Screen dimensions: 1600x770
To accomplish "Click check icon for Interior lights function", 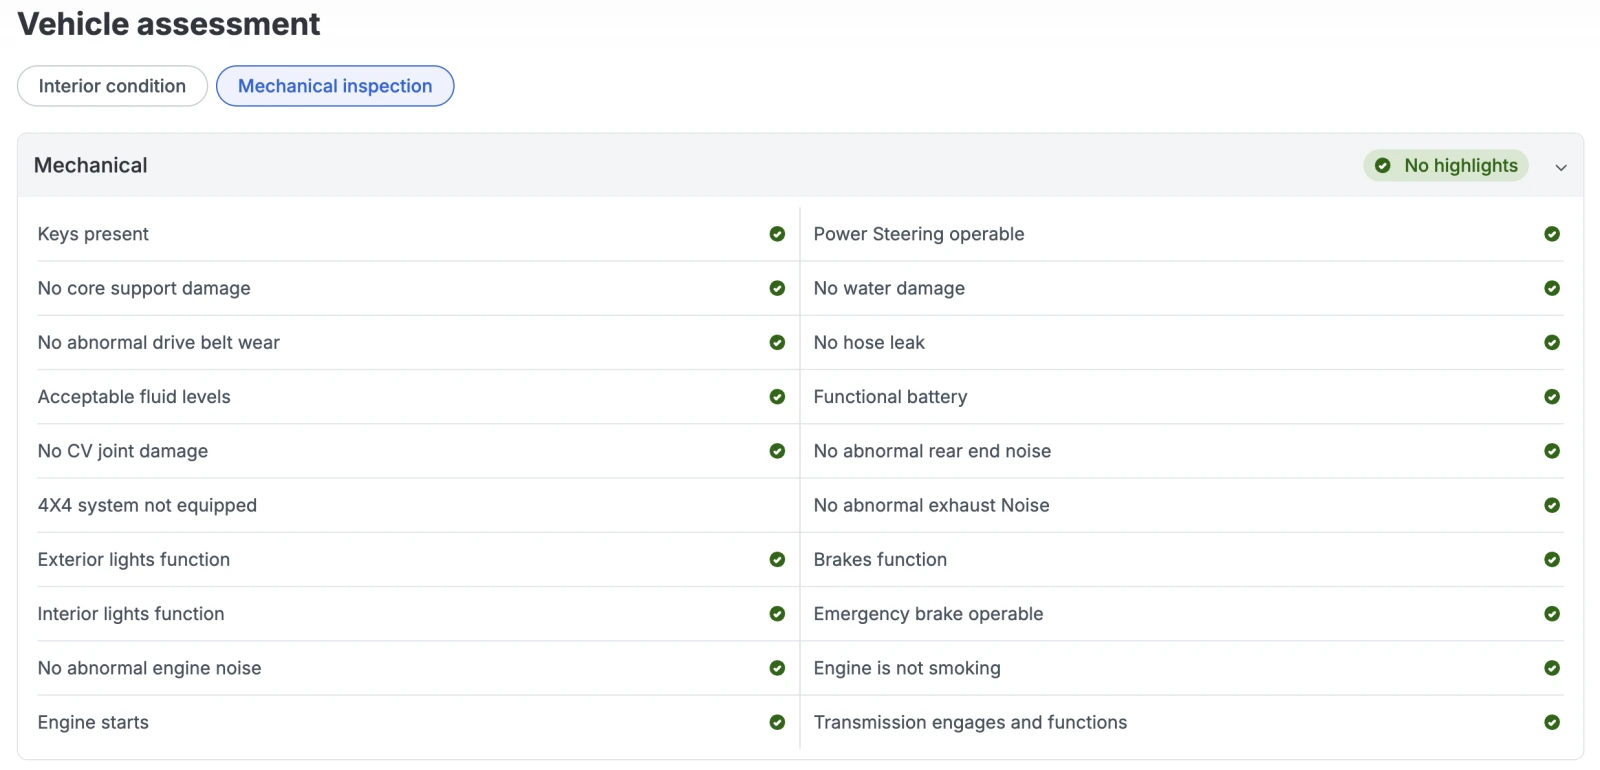I will coord(777,614).
